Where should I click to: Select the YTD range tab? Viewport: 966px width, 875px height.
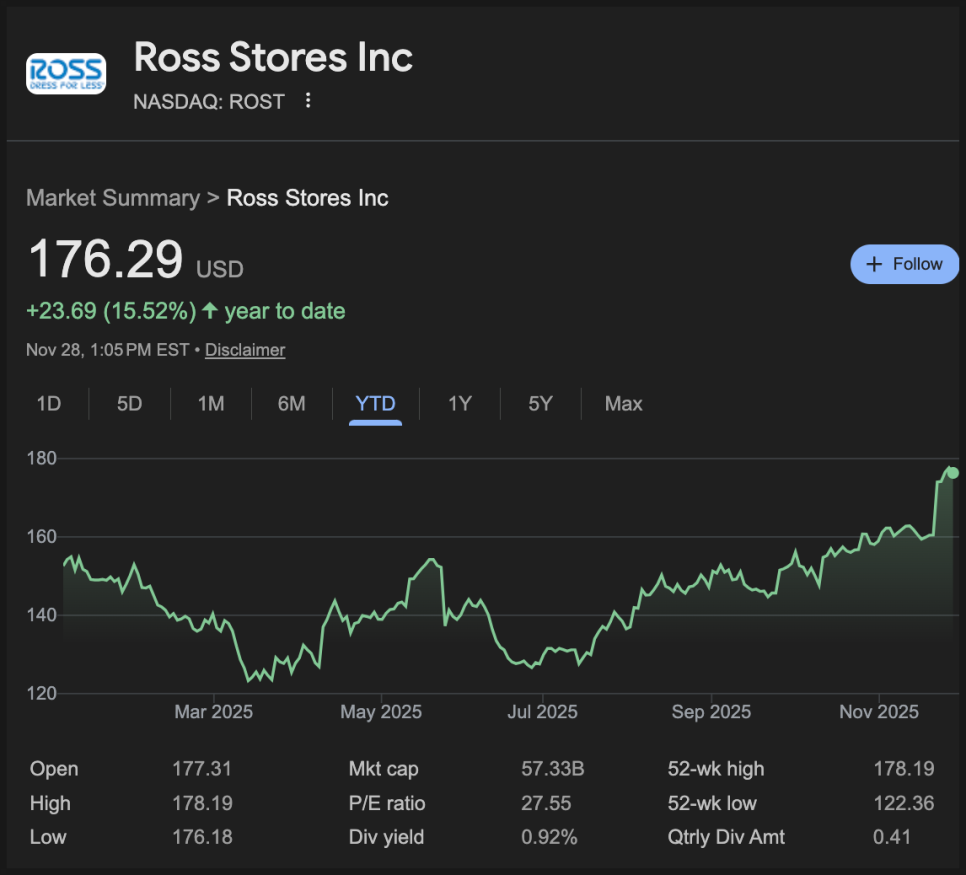[375, 404]
